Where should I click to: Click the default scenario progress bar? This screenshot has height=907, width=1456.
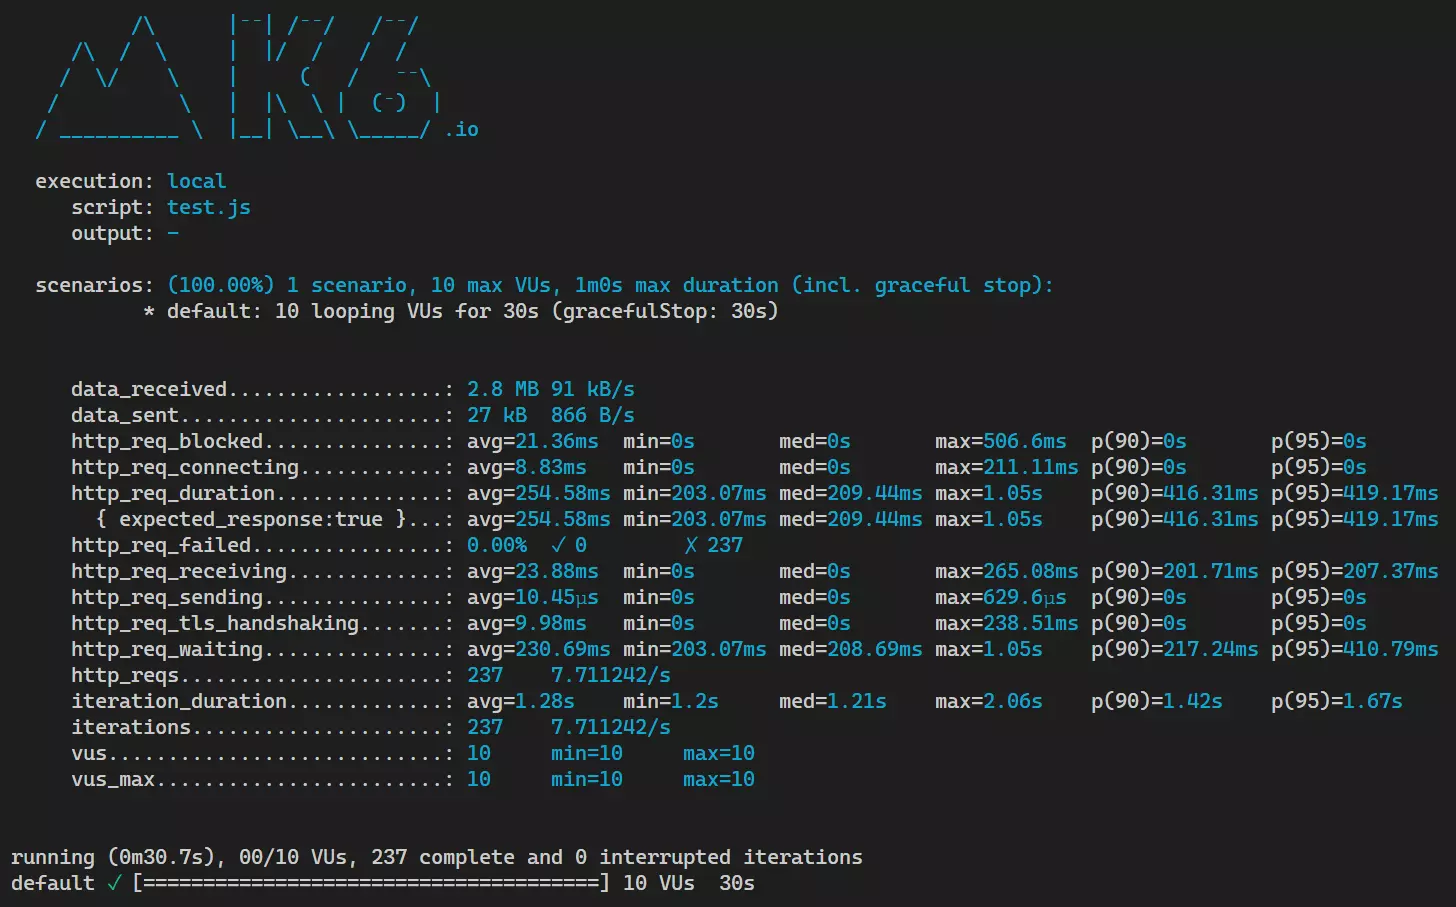(x=371, y=883)
